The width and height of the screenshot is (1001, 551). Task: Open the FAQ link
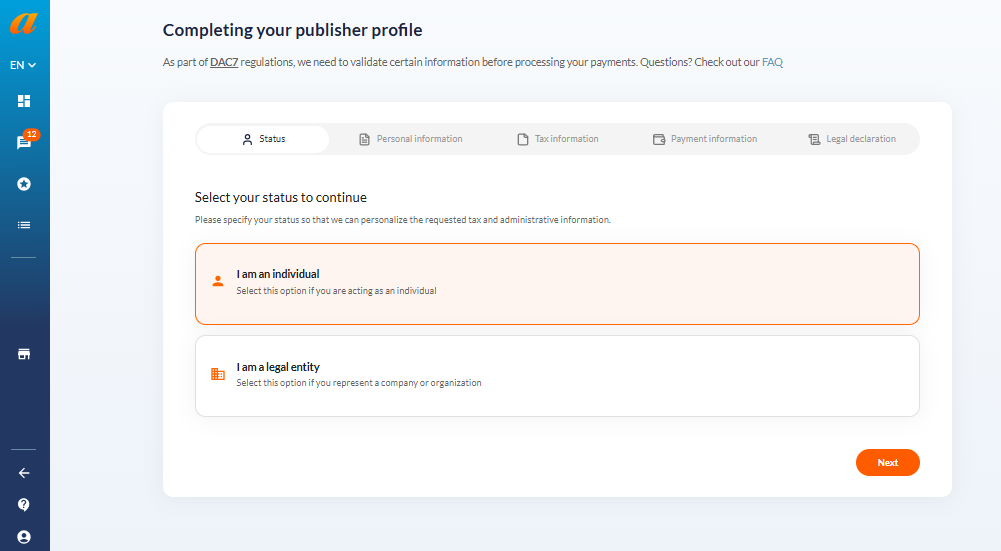tap(772, 62)
